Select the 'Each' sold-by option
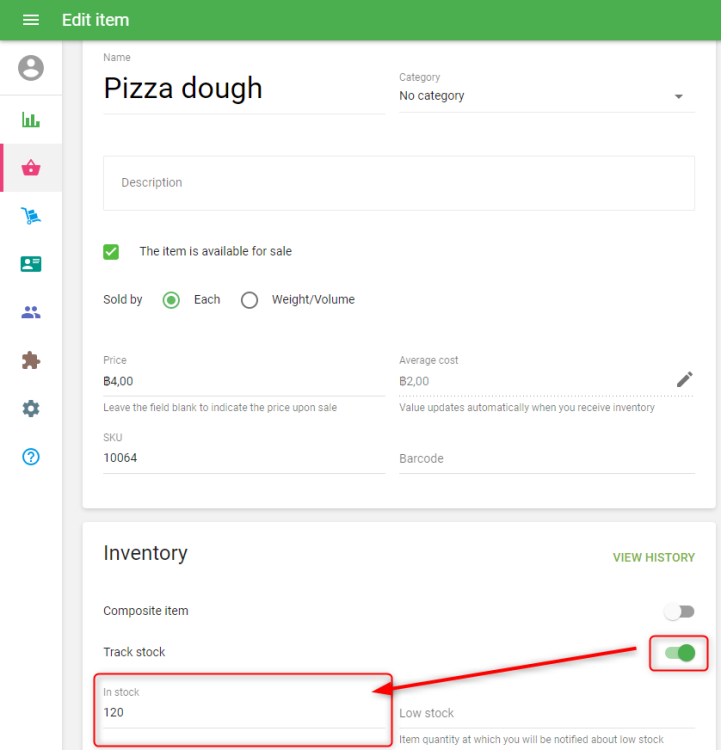 171,300
